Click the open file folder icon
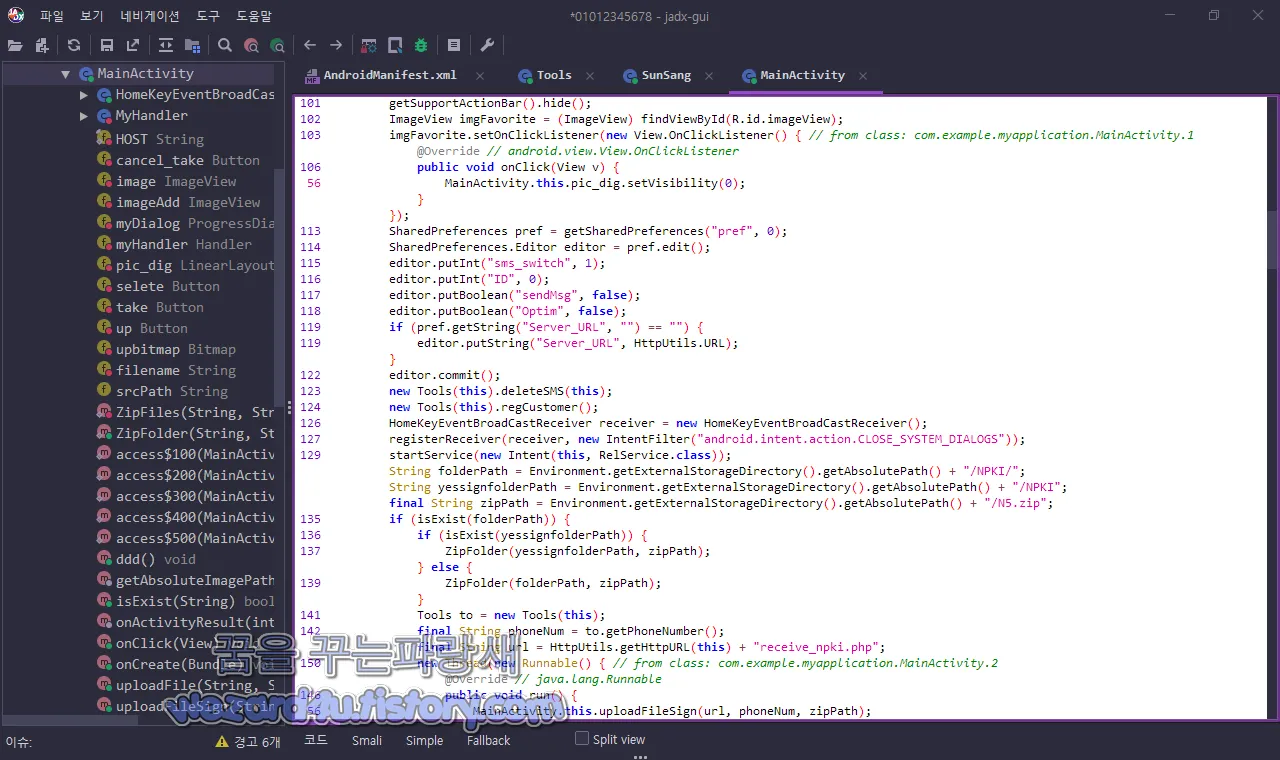 pyautogui.click(x=15, y=45)
